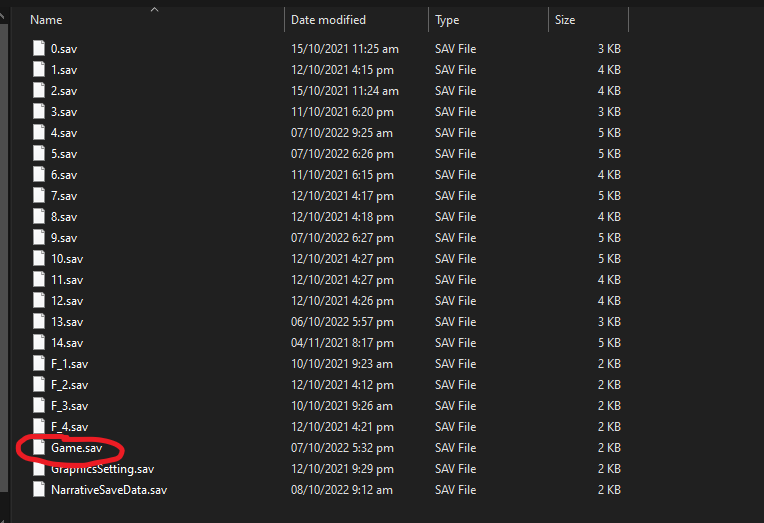Click the F_1.sav file icon
764x523 pixels.
39,364
